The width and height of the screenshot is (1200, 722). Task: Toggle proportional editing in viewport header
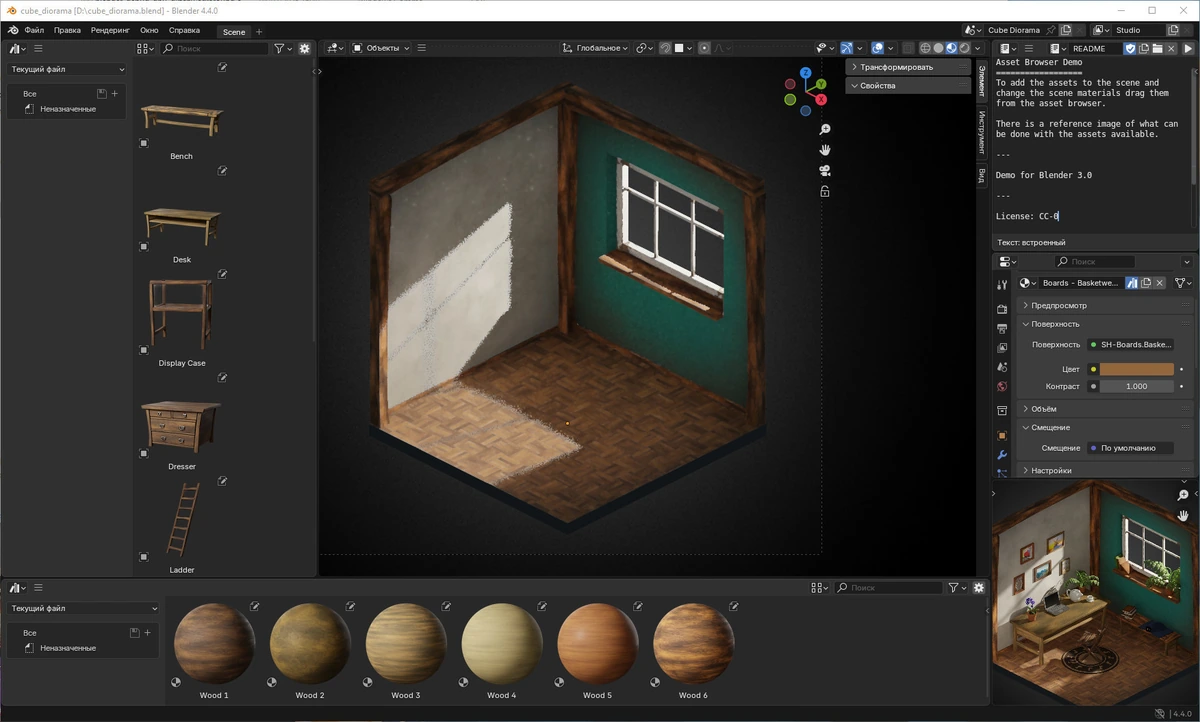click(x=704, y=48)
